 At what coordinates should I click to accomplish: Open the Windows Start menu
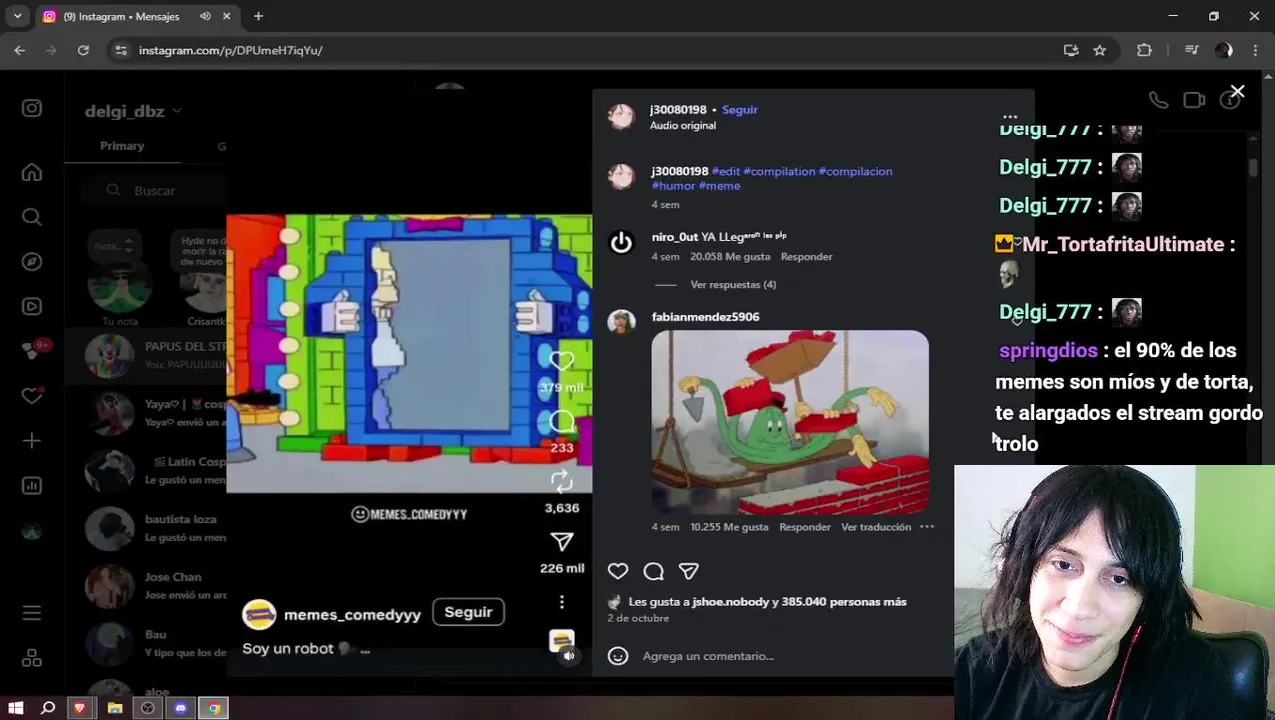click(x=16, y=708)
